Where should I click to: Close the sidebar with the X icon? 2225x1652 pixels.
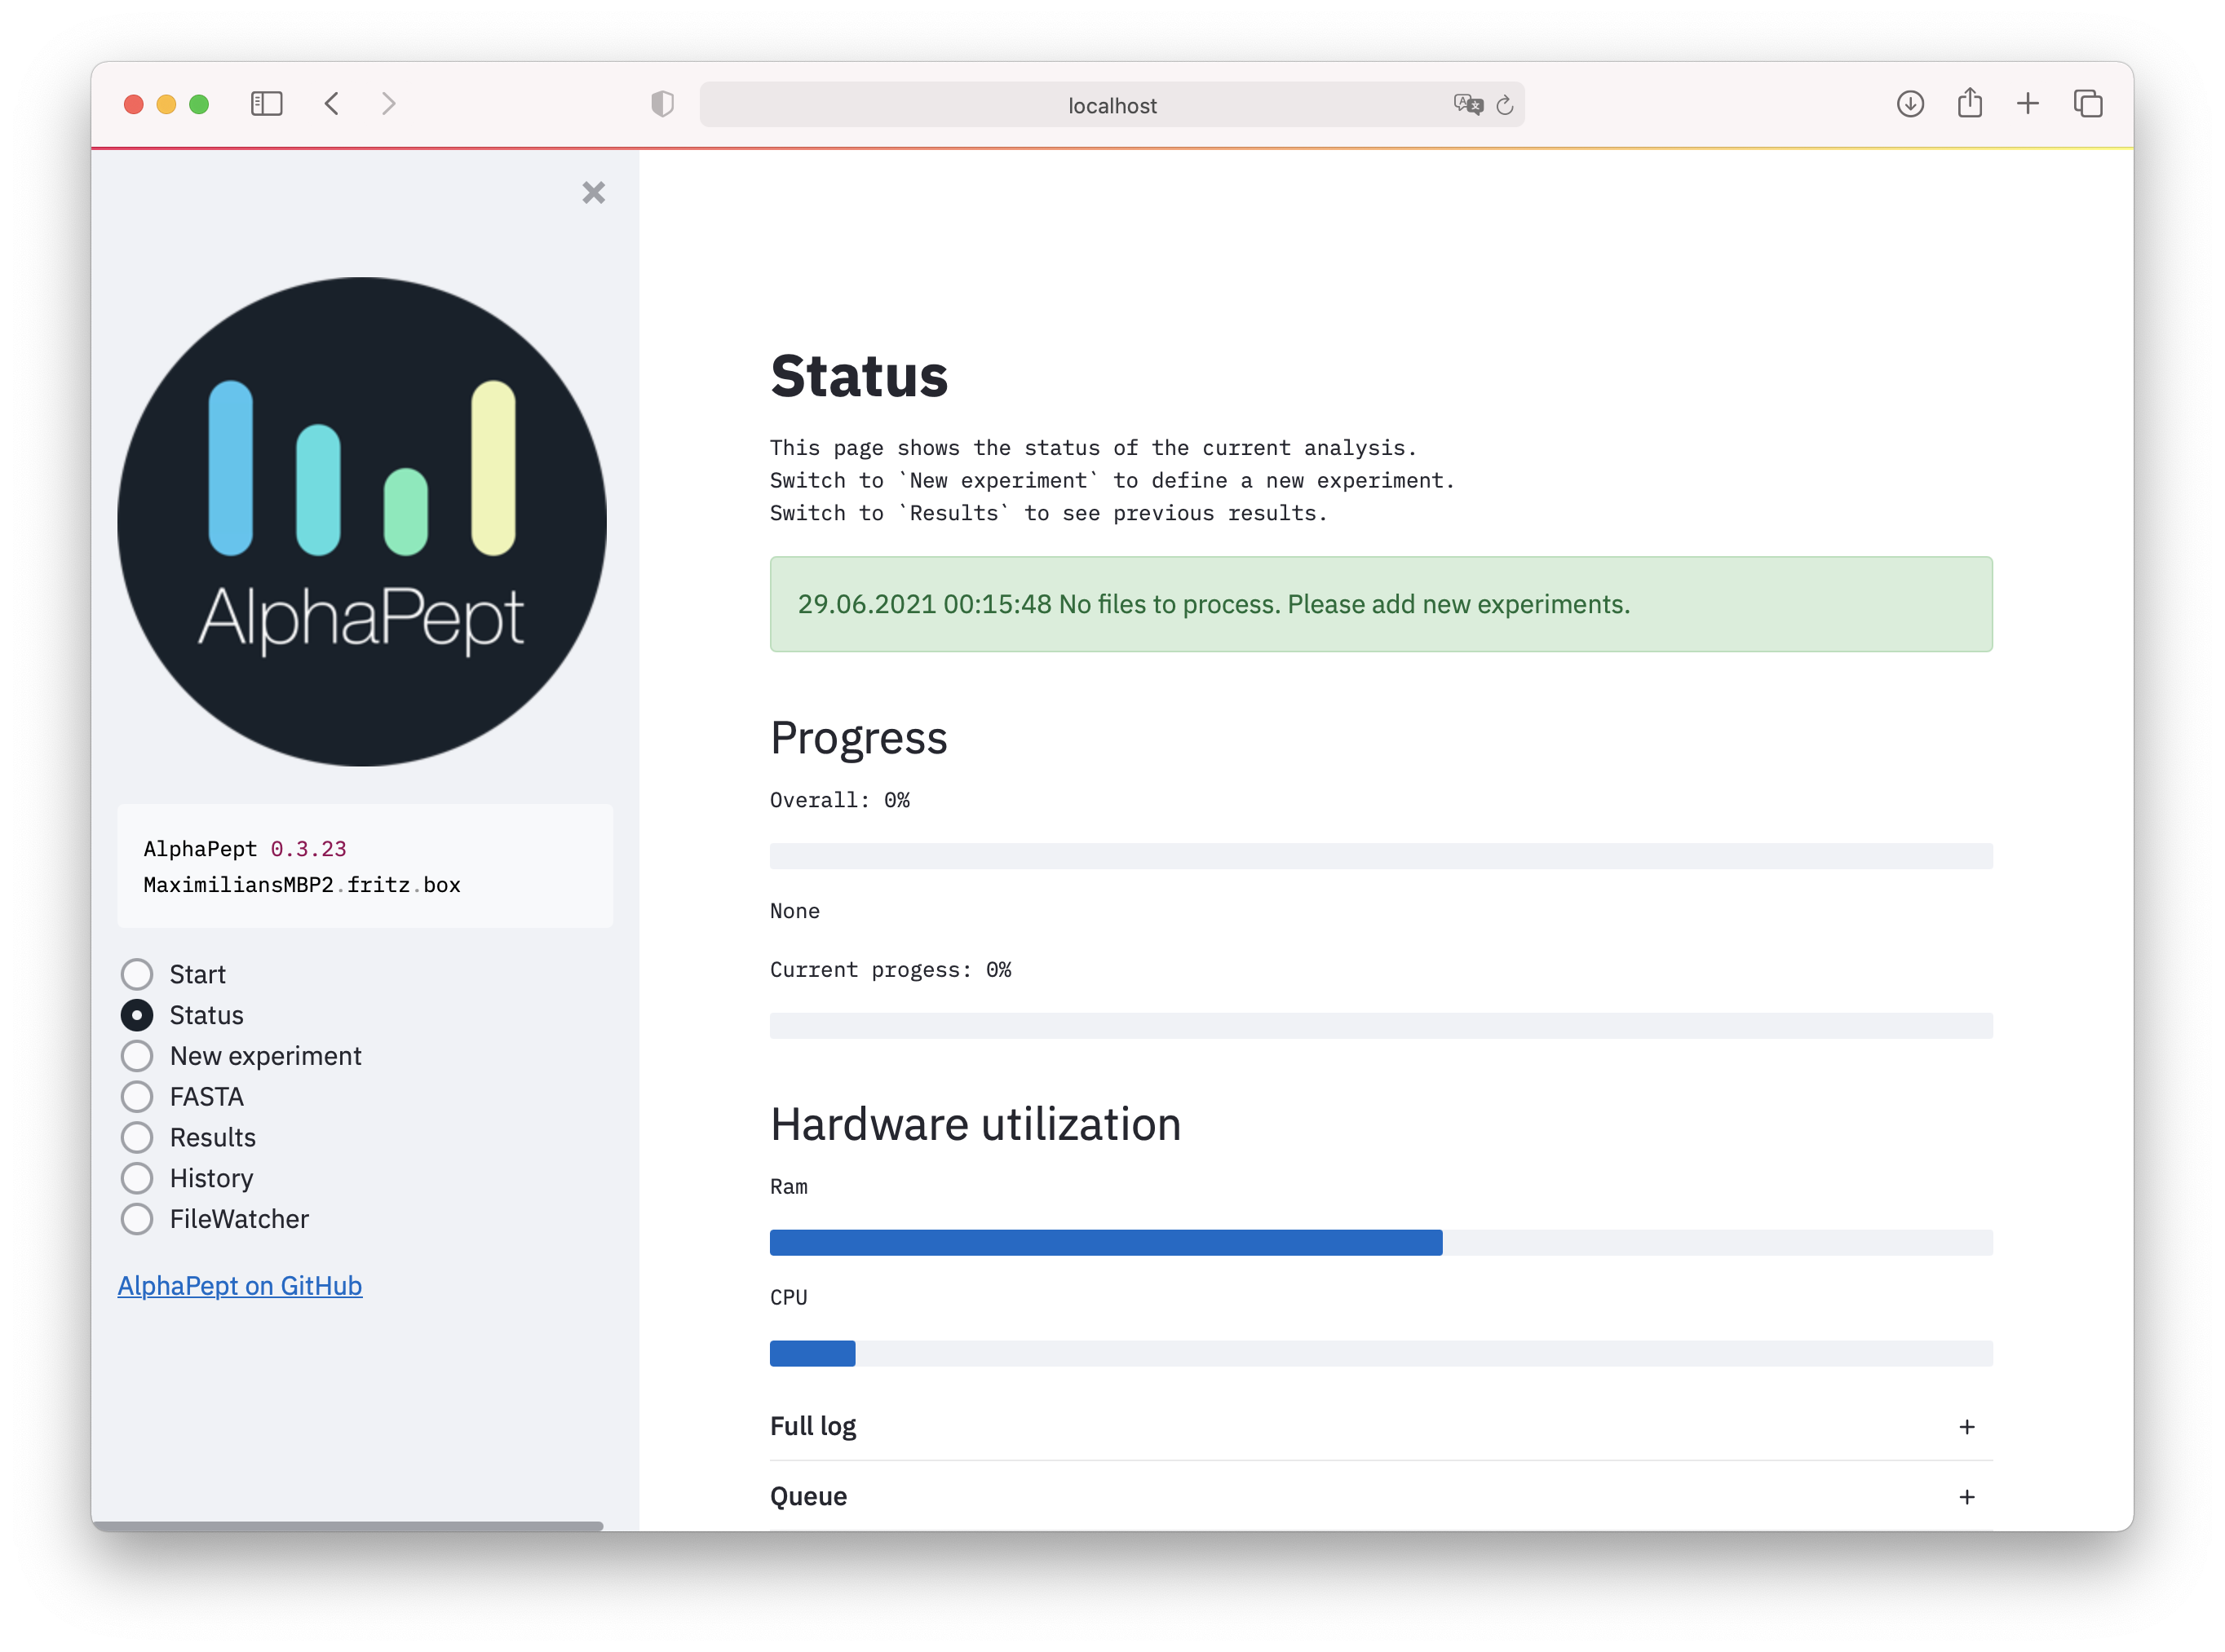coord(593,192)
